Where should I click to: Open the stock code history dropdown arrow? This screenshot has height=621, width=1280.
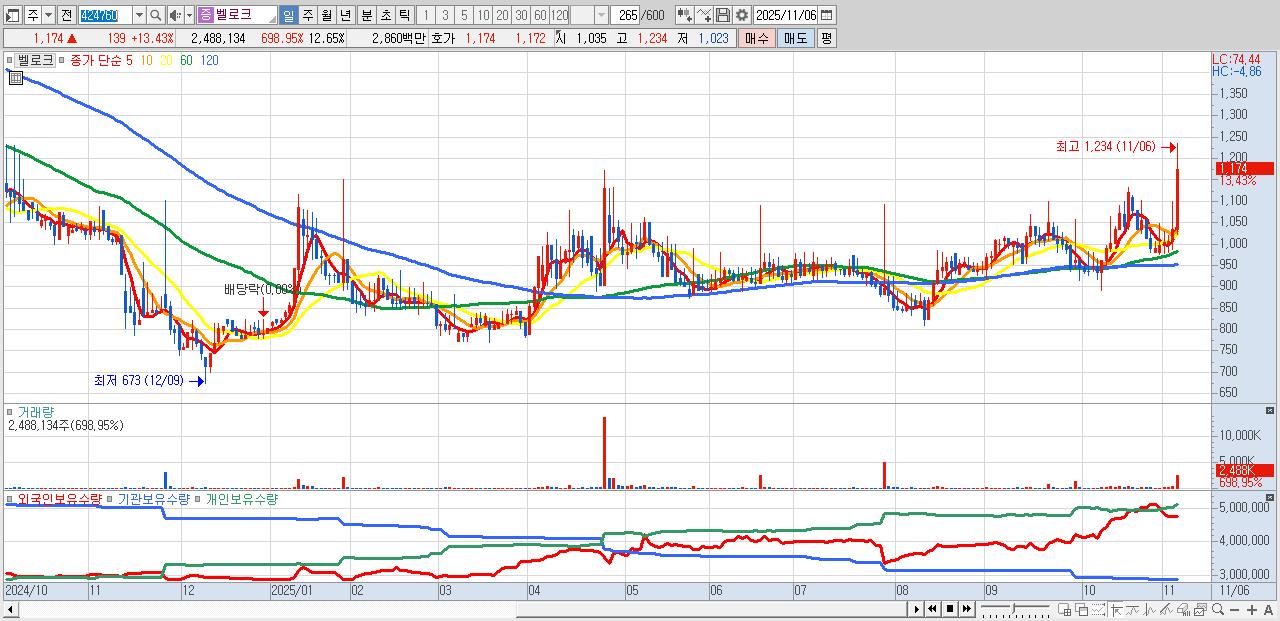pos(139,15)
